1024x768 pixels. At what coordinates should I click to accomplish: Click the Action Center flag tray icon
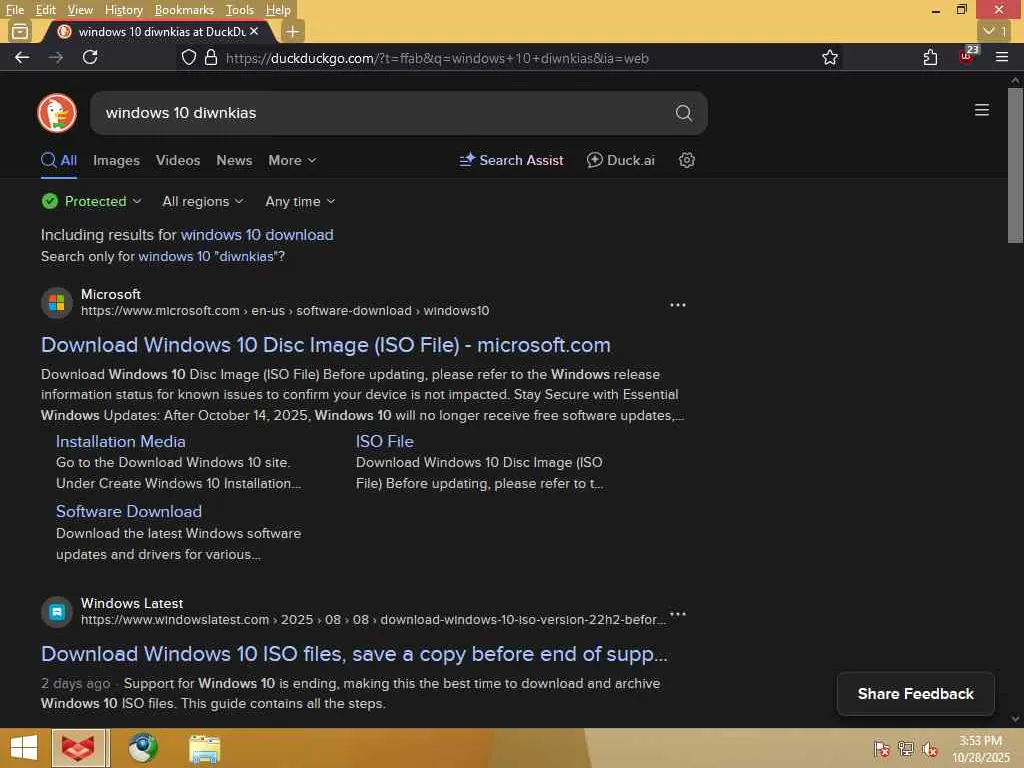click(x=882, y=749)
